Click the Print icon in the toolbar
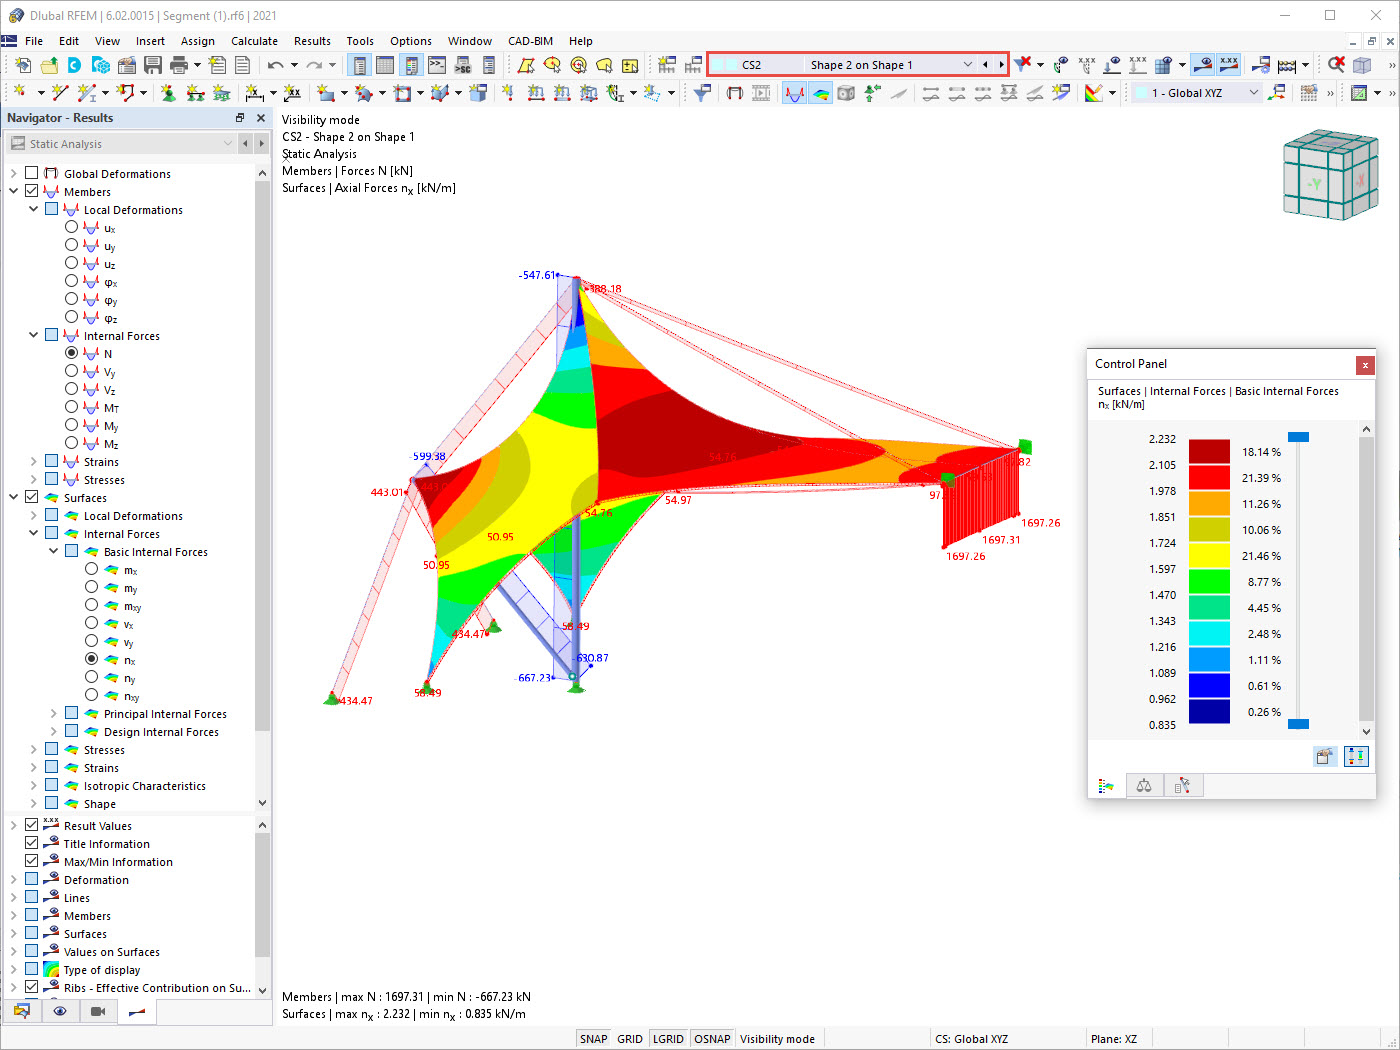The width and height of the screenshot is (1400, 1050). click(x=179, y=65)
